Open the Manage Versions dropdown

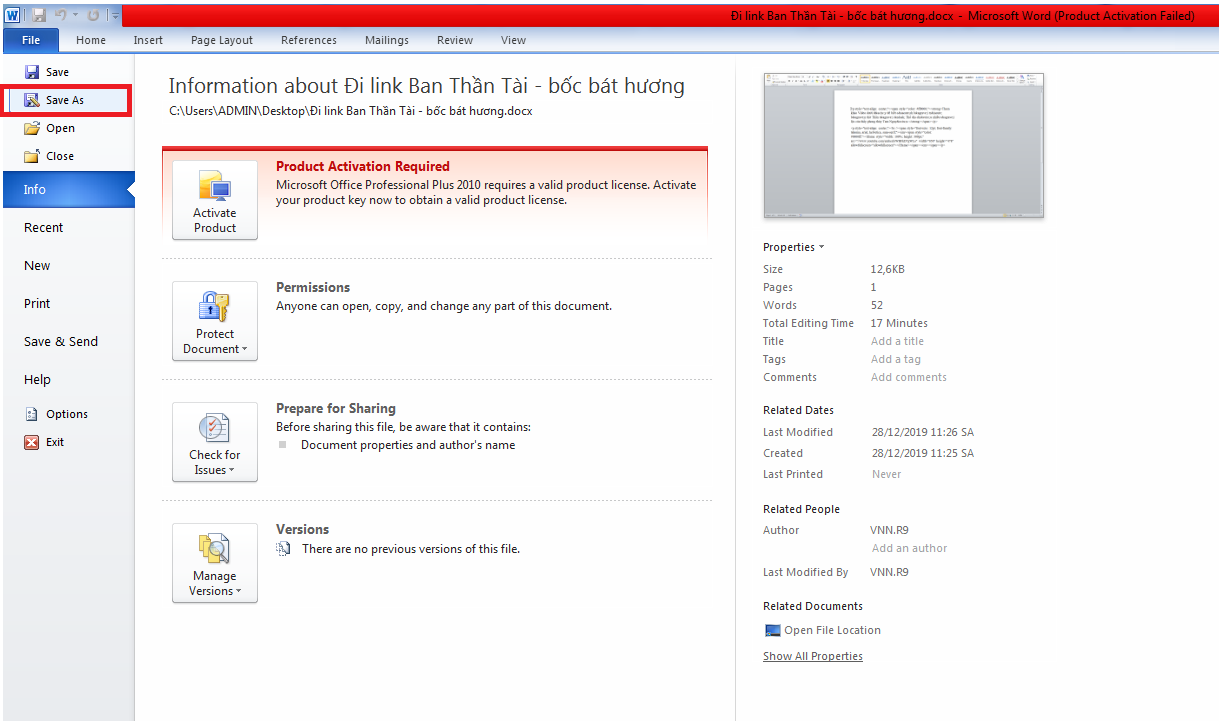(x=215, y=563)
